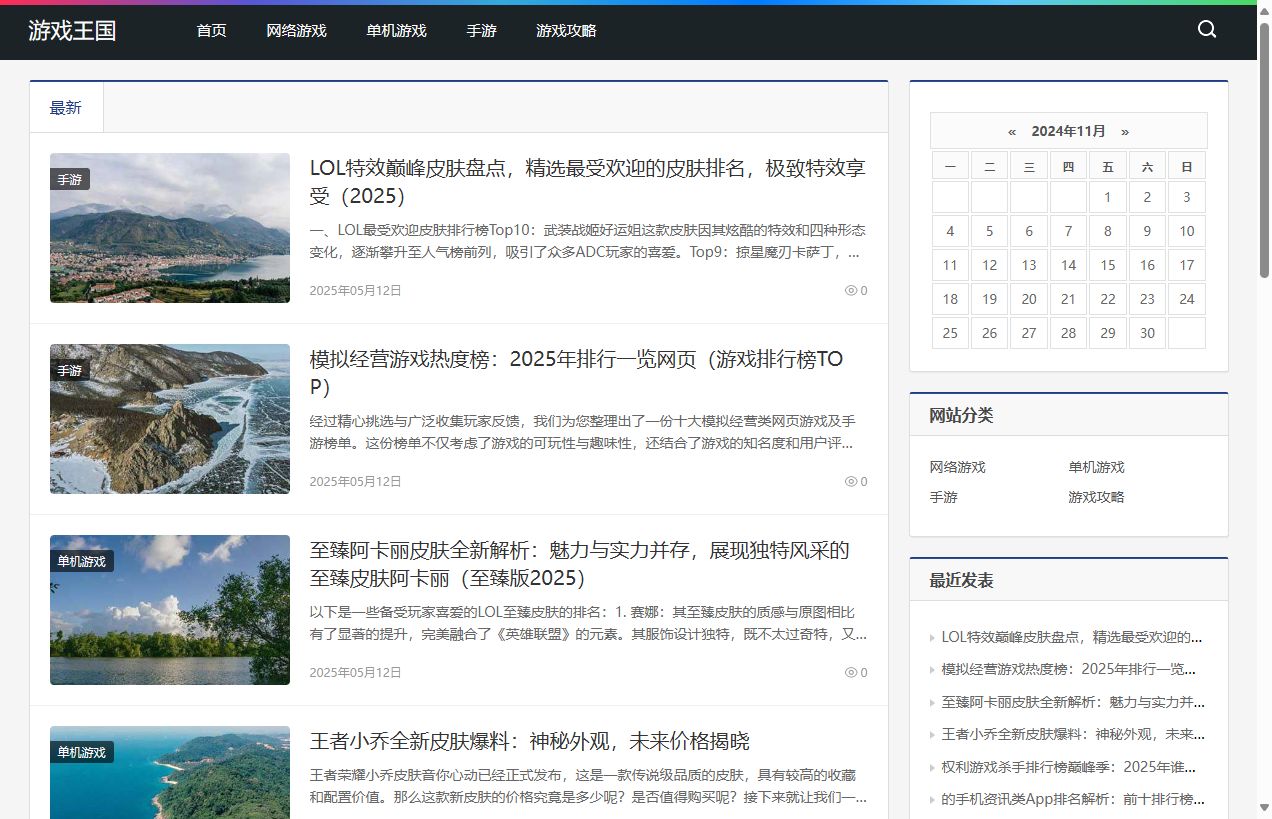Image resolution: width=1272 pixels, height=819 pixels.
Task: Click the 手游 category badge on first article
Action: pos(70,180)
